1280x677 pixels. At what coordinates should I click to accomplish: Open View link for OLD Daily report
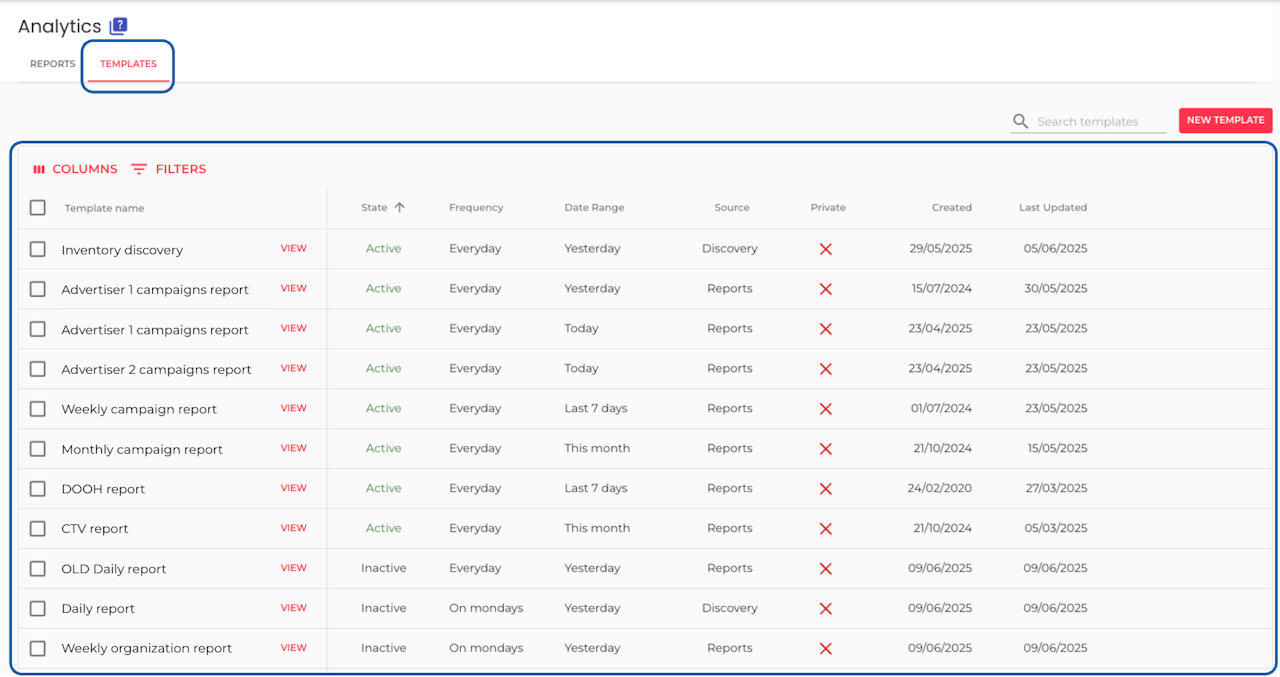tap(293, 568)
